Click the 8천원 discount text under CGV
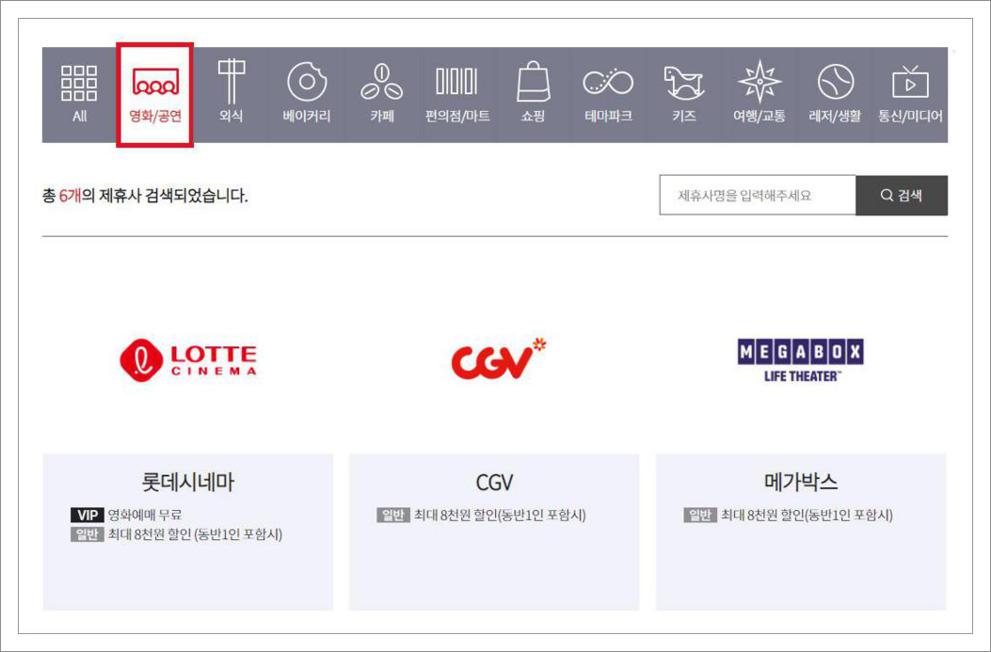991x652 pixels. click(x=500, y=515)
